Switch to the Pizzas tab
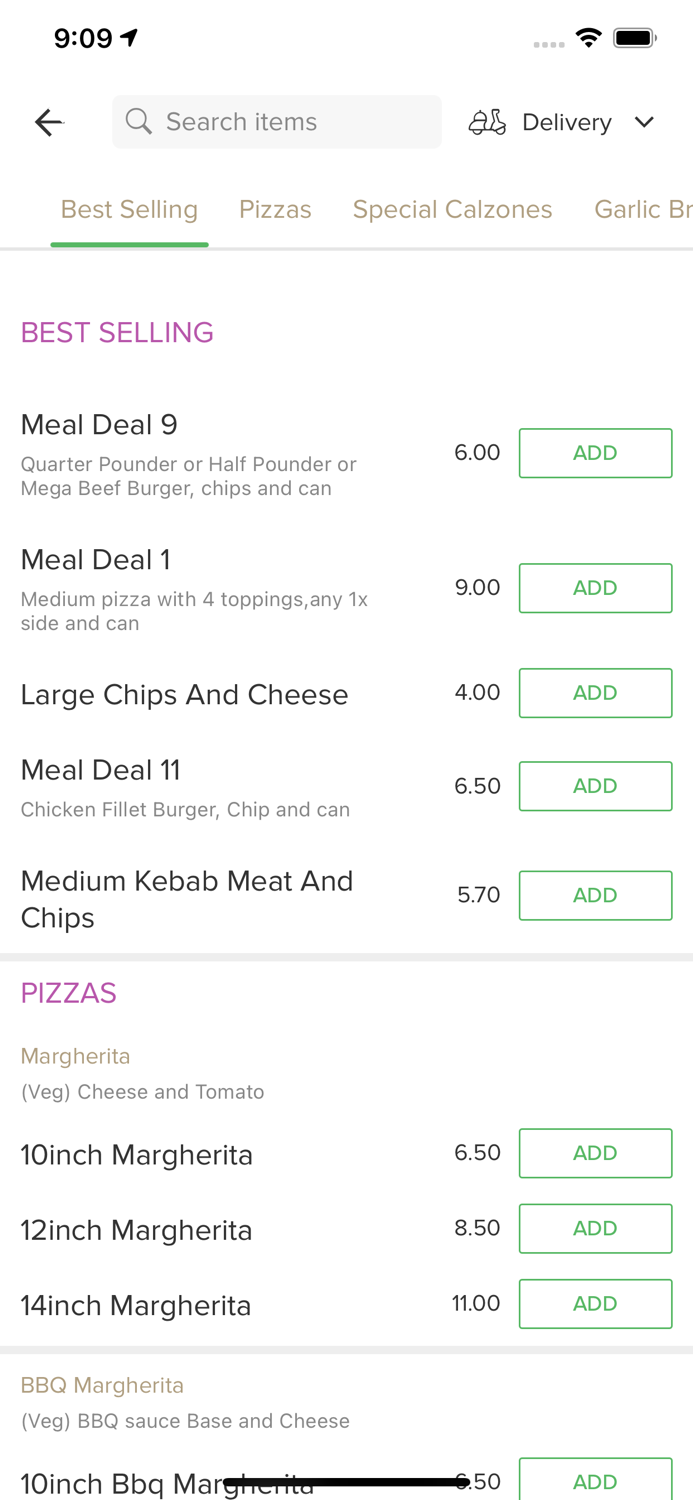Screen dimensions: 693x1500 pos(275,209)
